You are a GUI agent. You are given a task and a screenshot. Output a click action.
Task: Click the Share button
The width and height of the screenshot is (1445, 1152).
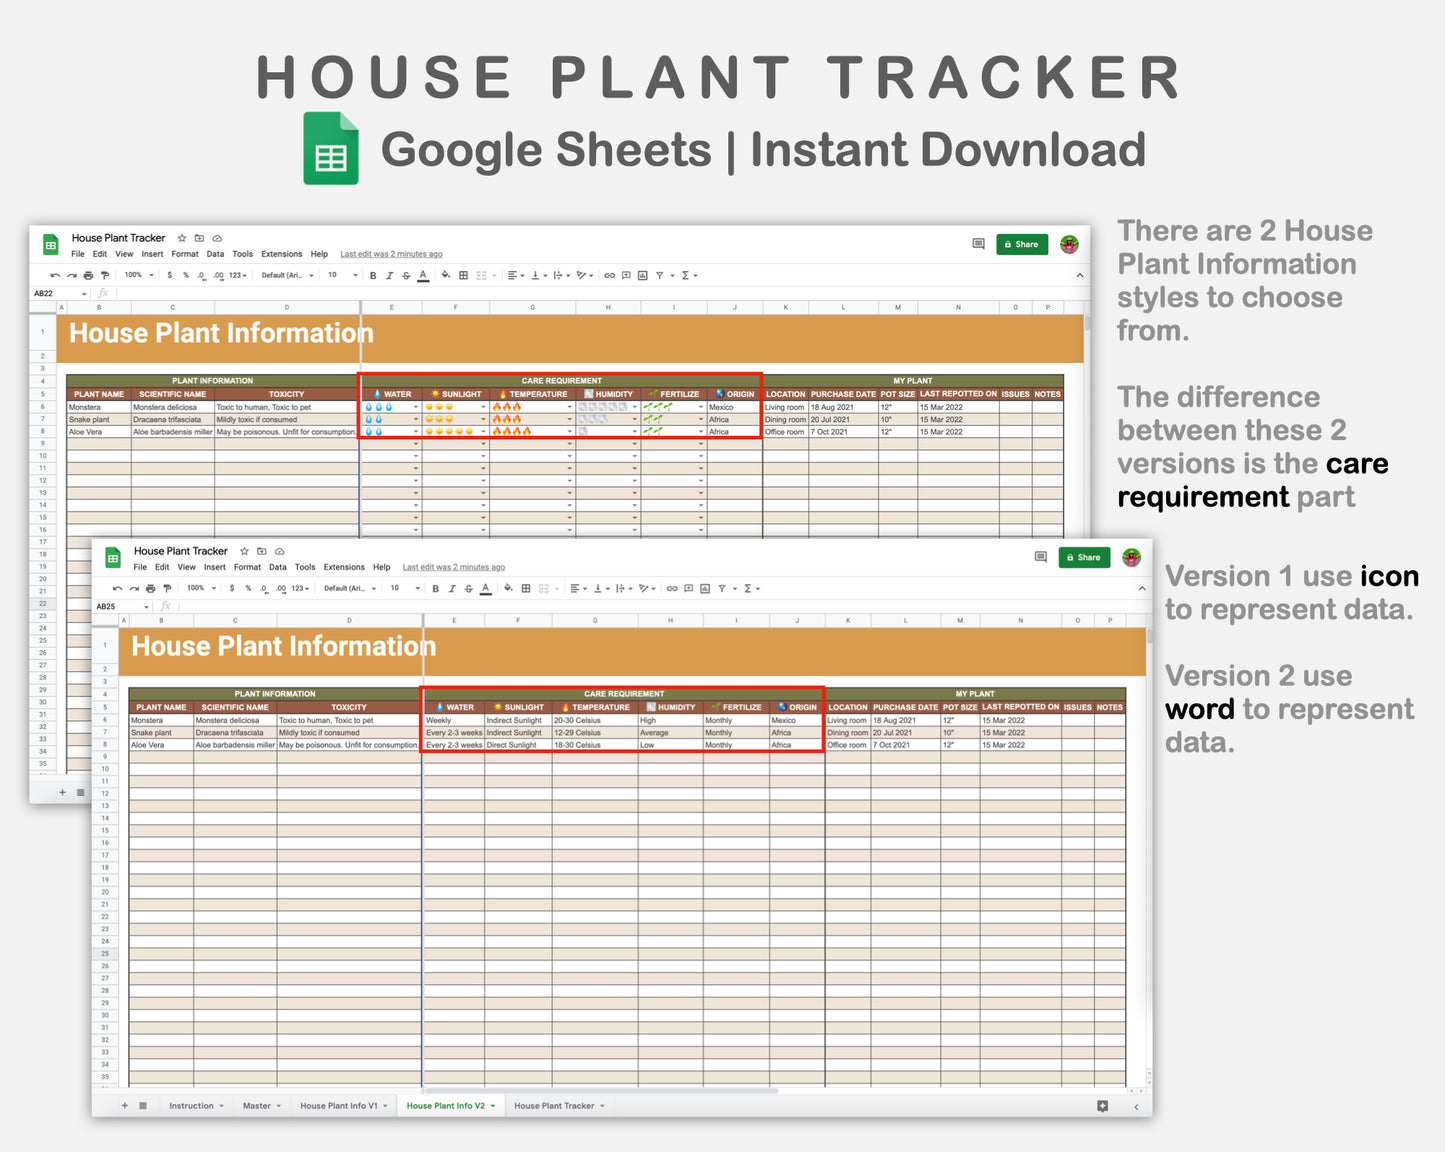tap(1084, 557)
